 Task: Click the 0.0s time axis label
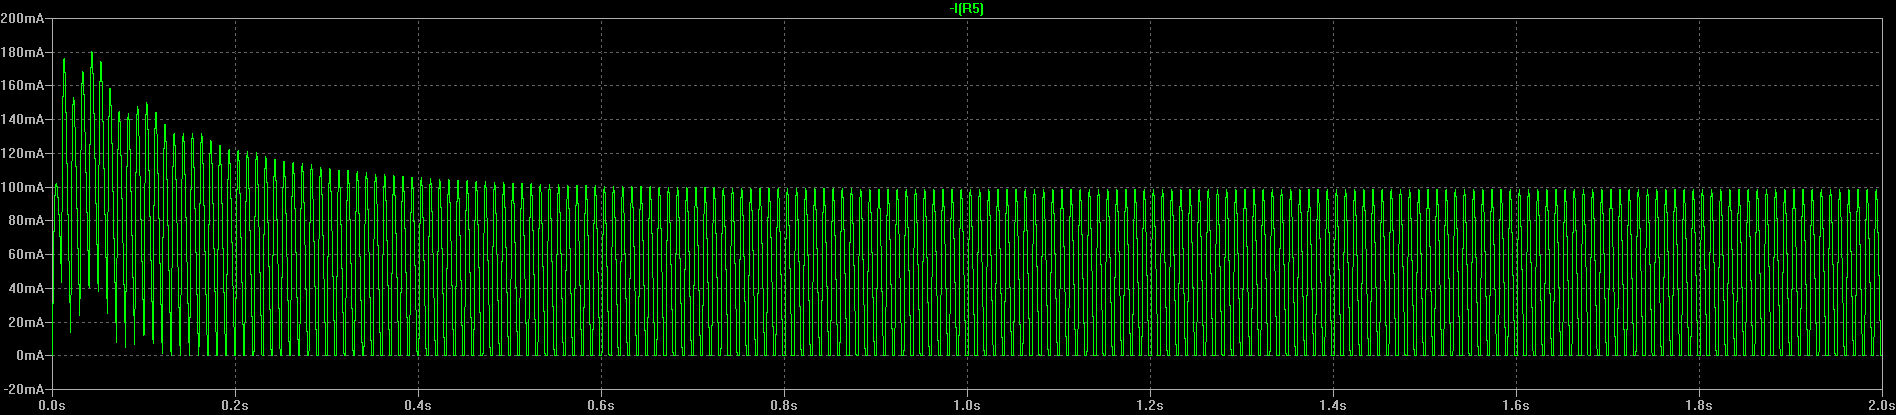(52, 406)
